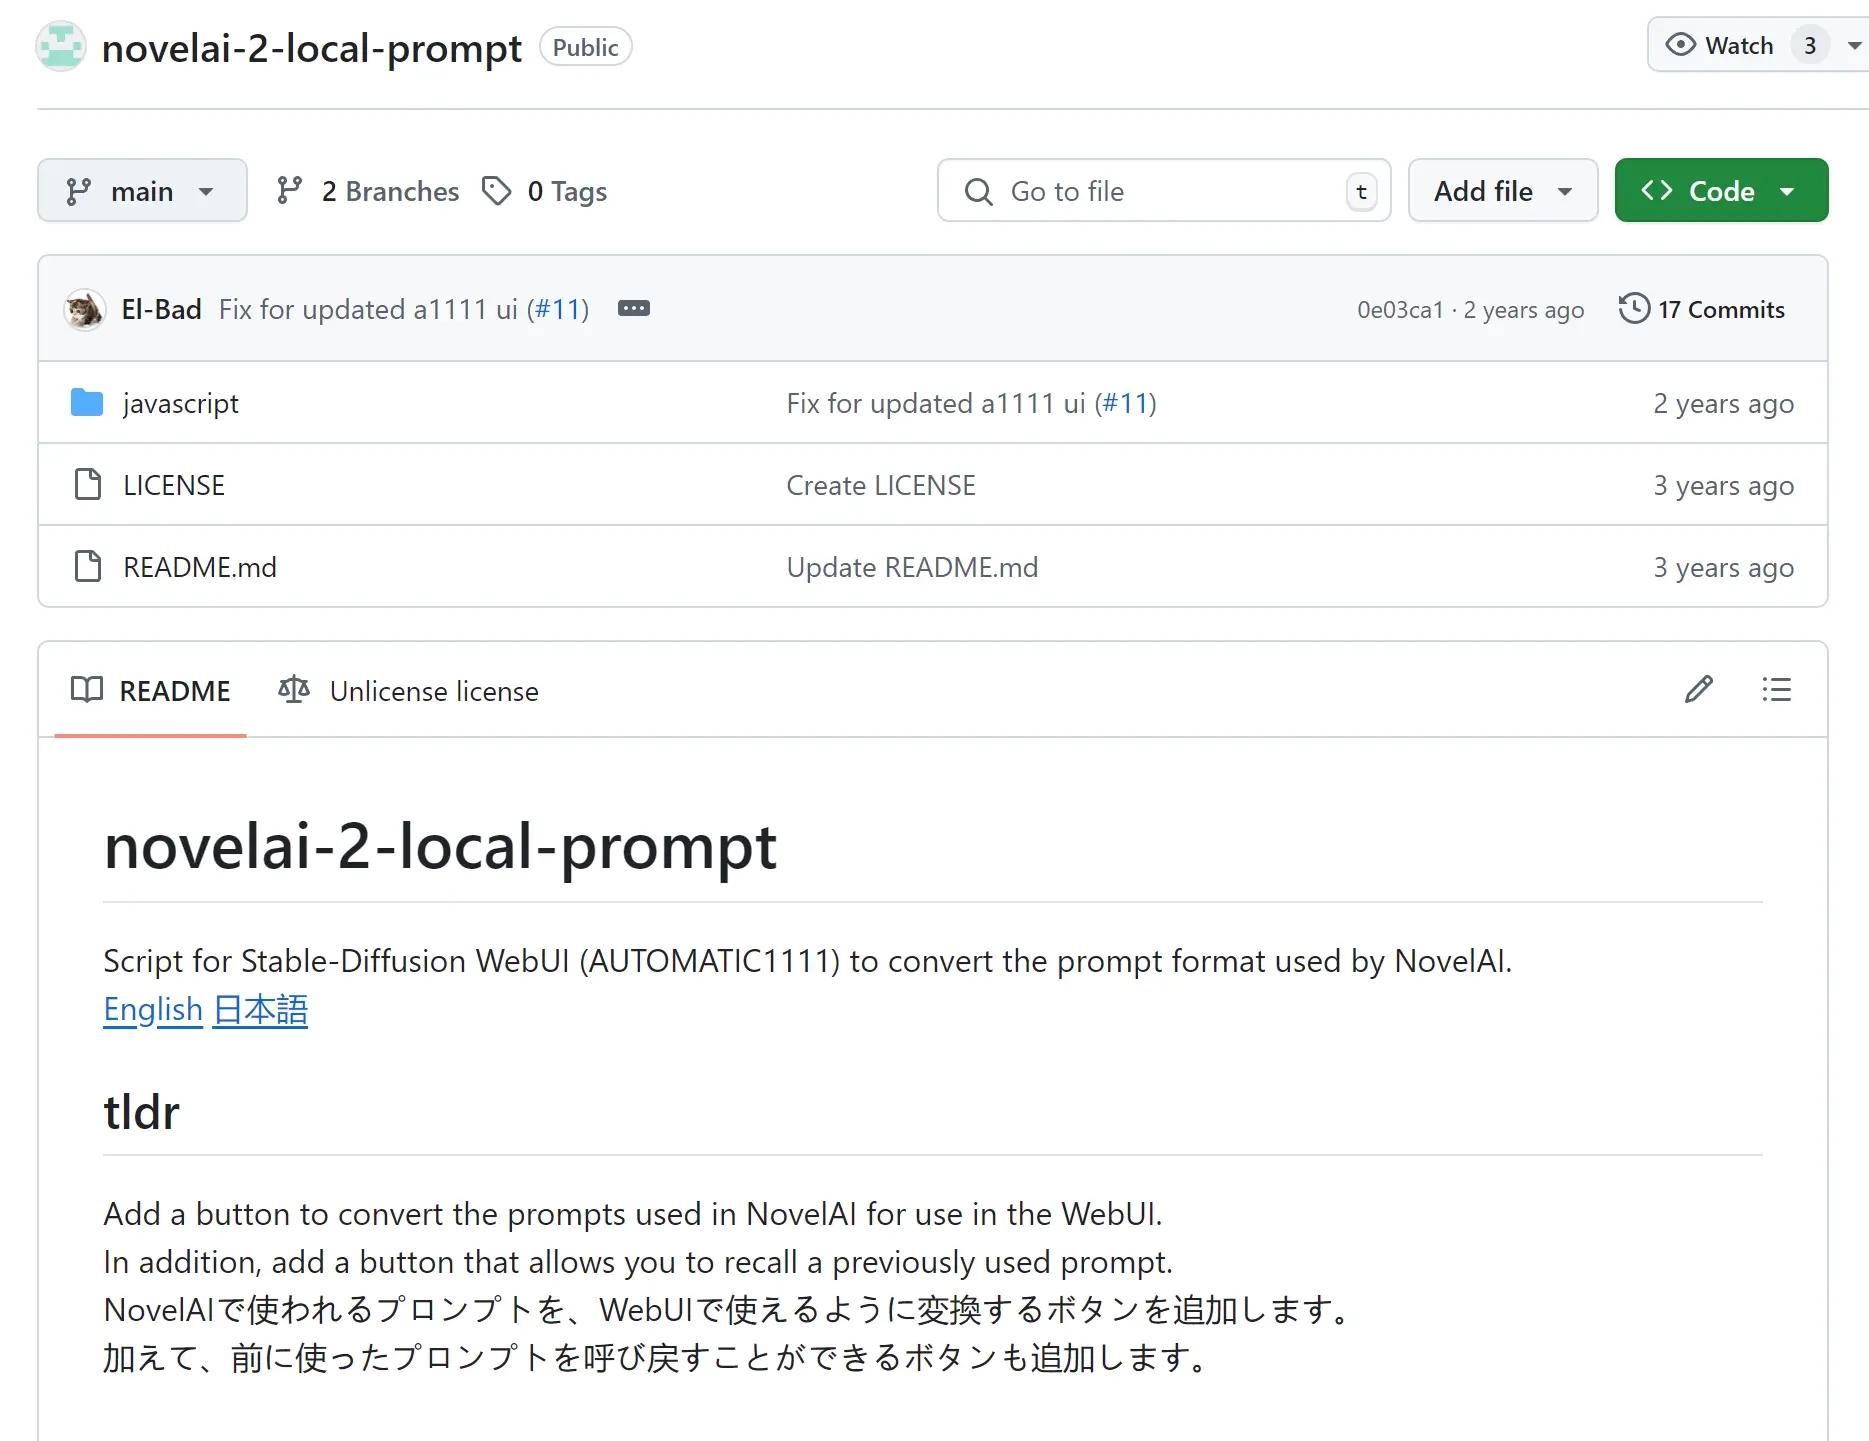
Task: Toggle Watch on this repository
Action: 1720,46
